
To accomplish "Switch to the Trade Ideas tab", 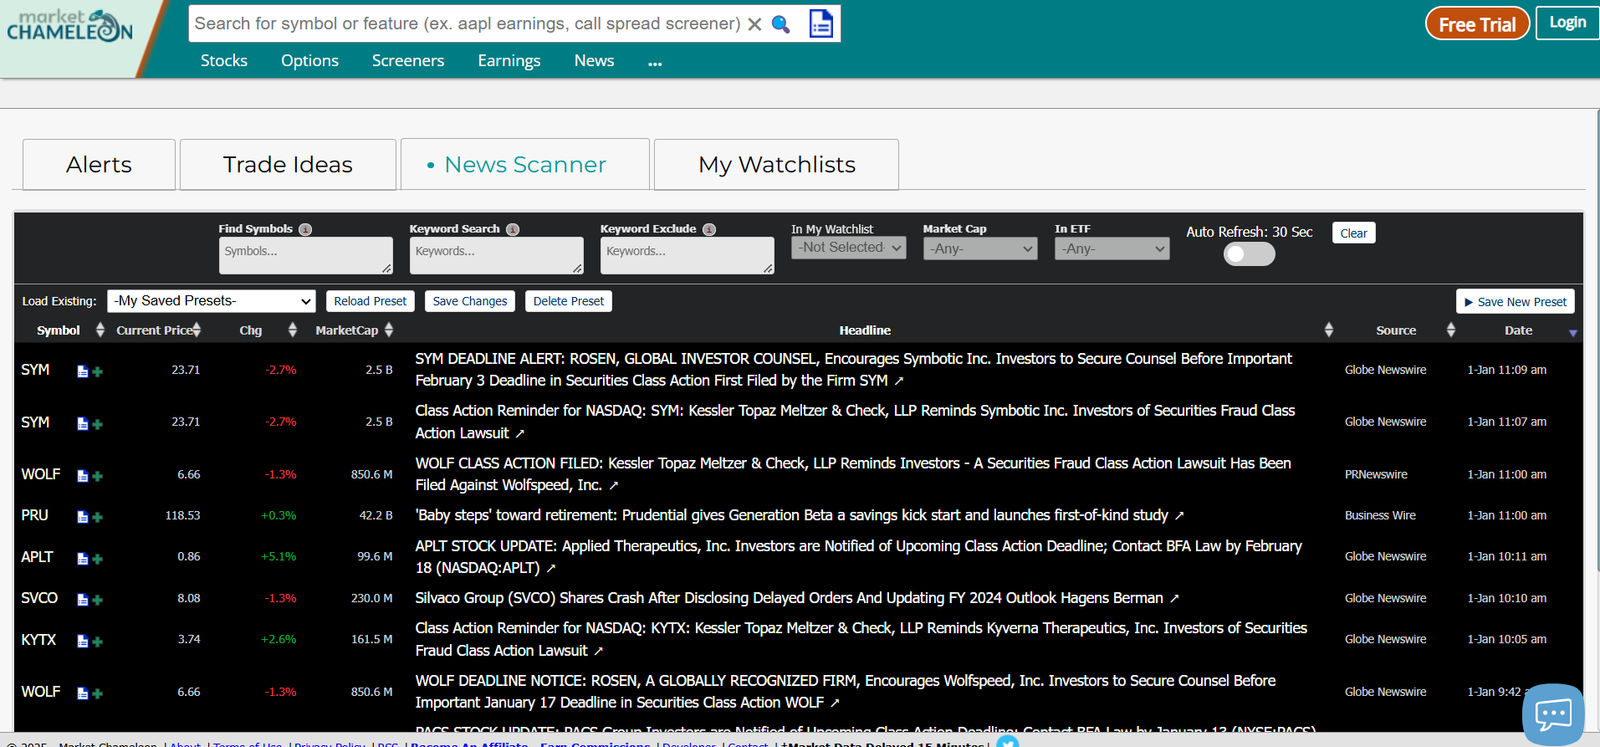I will [x=288, y=164].
